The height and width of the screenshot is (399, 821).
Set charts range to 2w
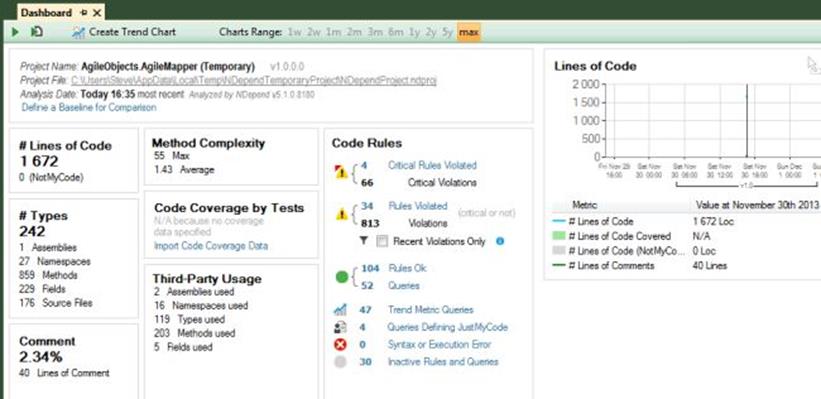314,32
